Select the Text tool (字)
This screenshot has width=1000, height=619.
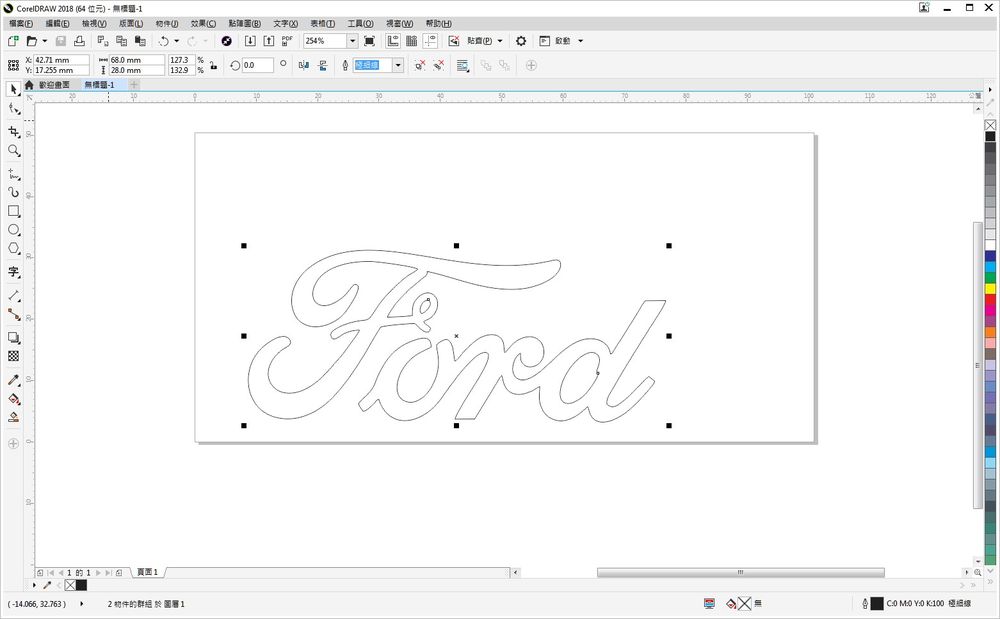pos(13,272)
